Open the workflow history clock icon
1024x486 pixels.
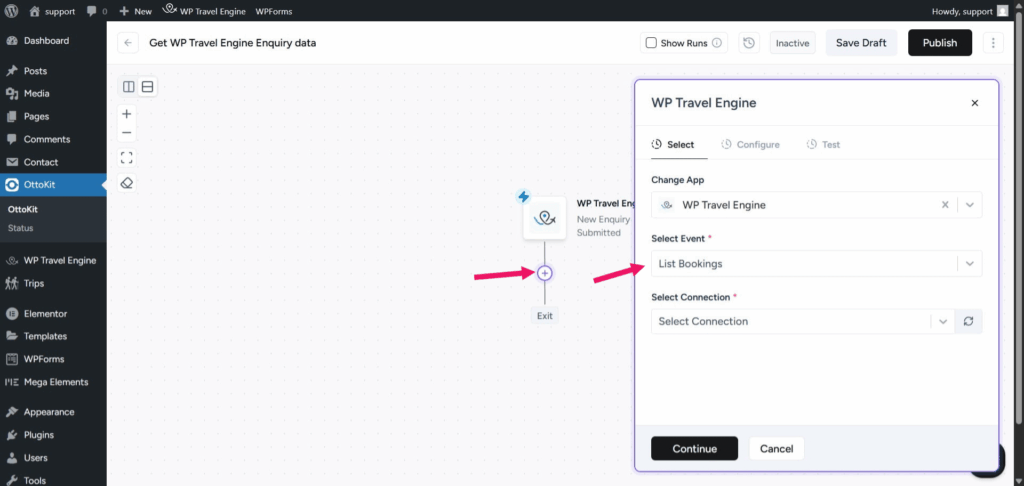coord(749,43)
